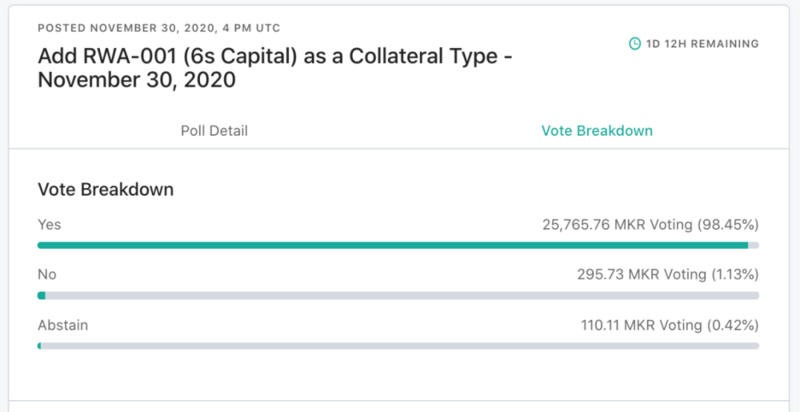Switch to the Poll Detail tab
This screenshot has height=412, width=800.
pos(214,131)
